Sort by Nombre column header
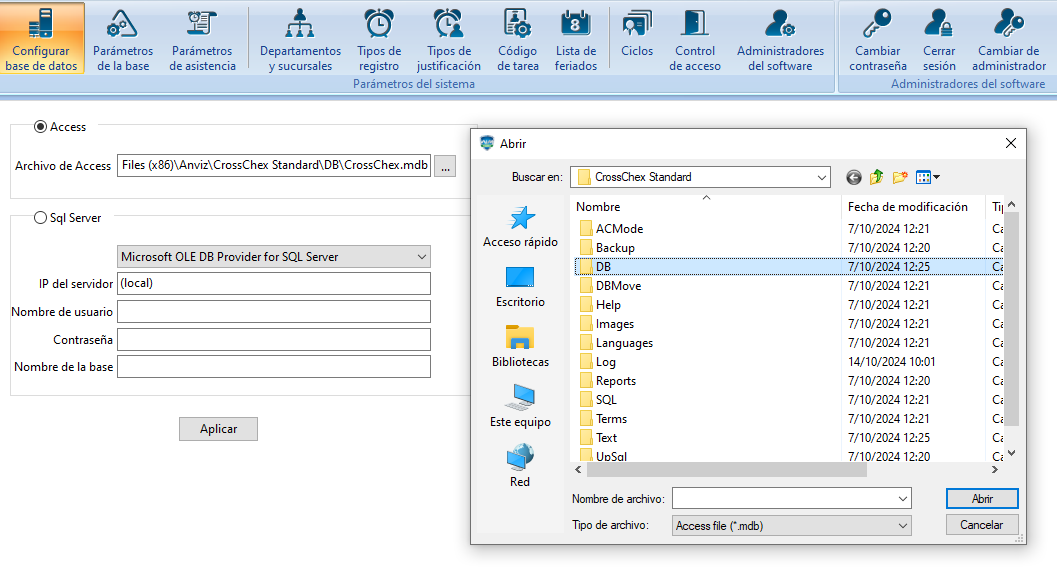 pyautogui.click(x=706, y=207)
